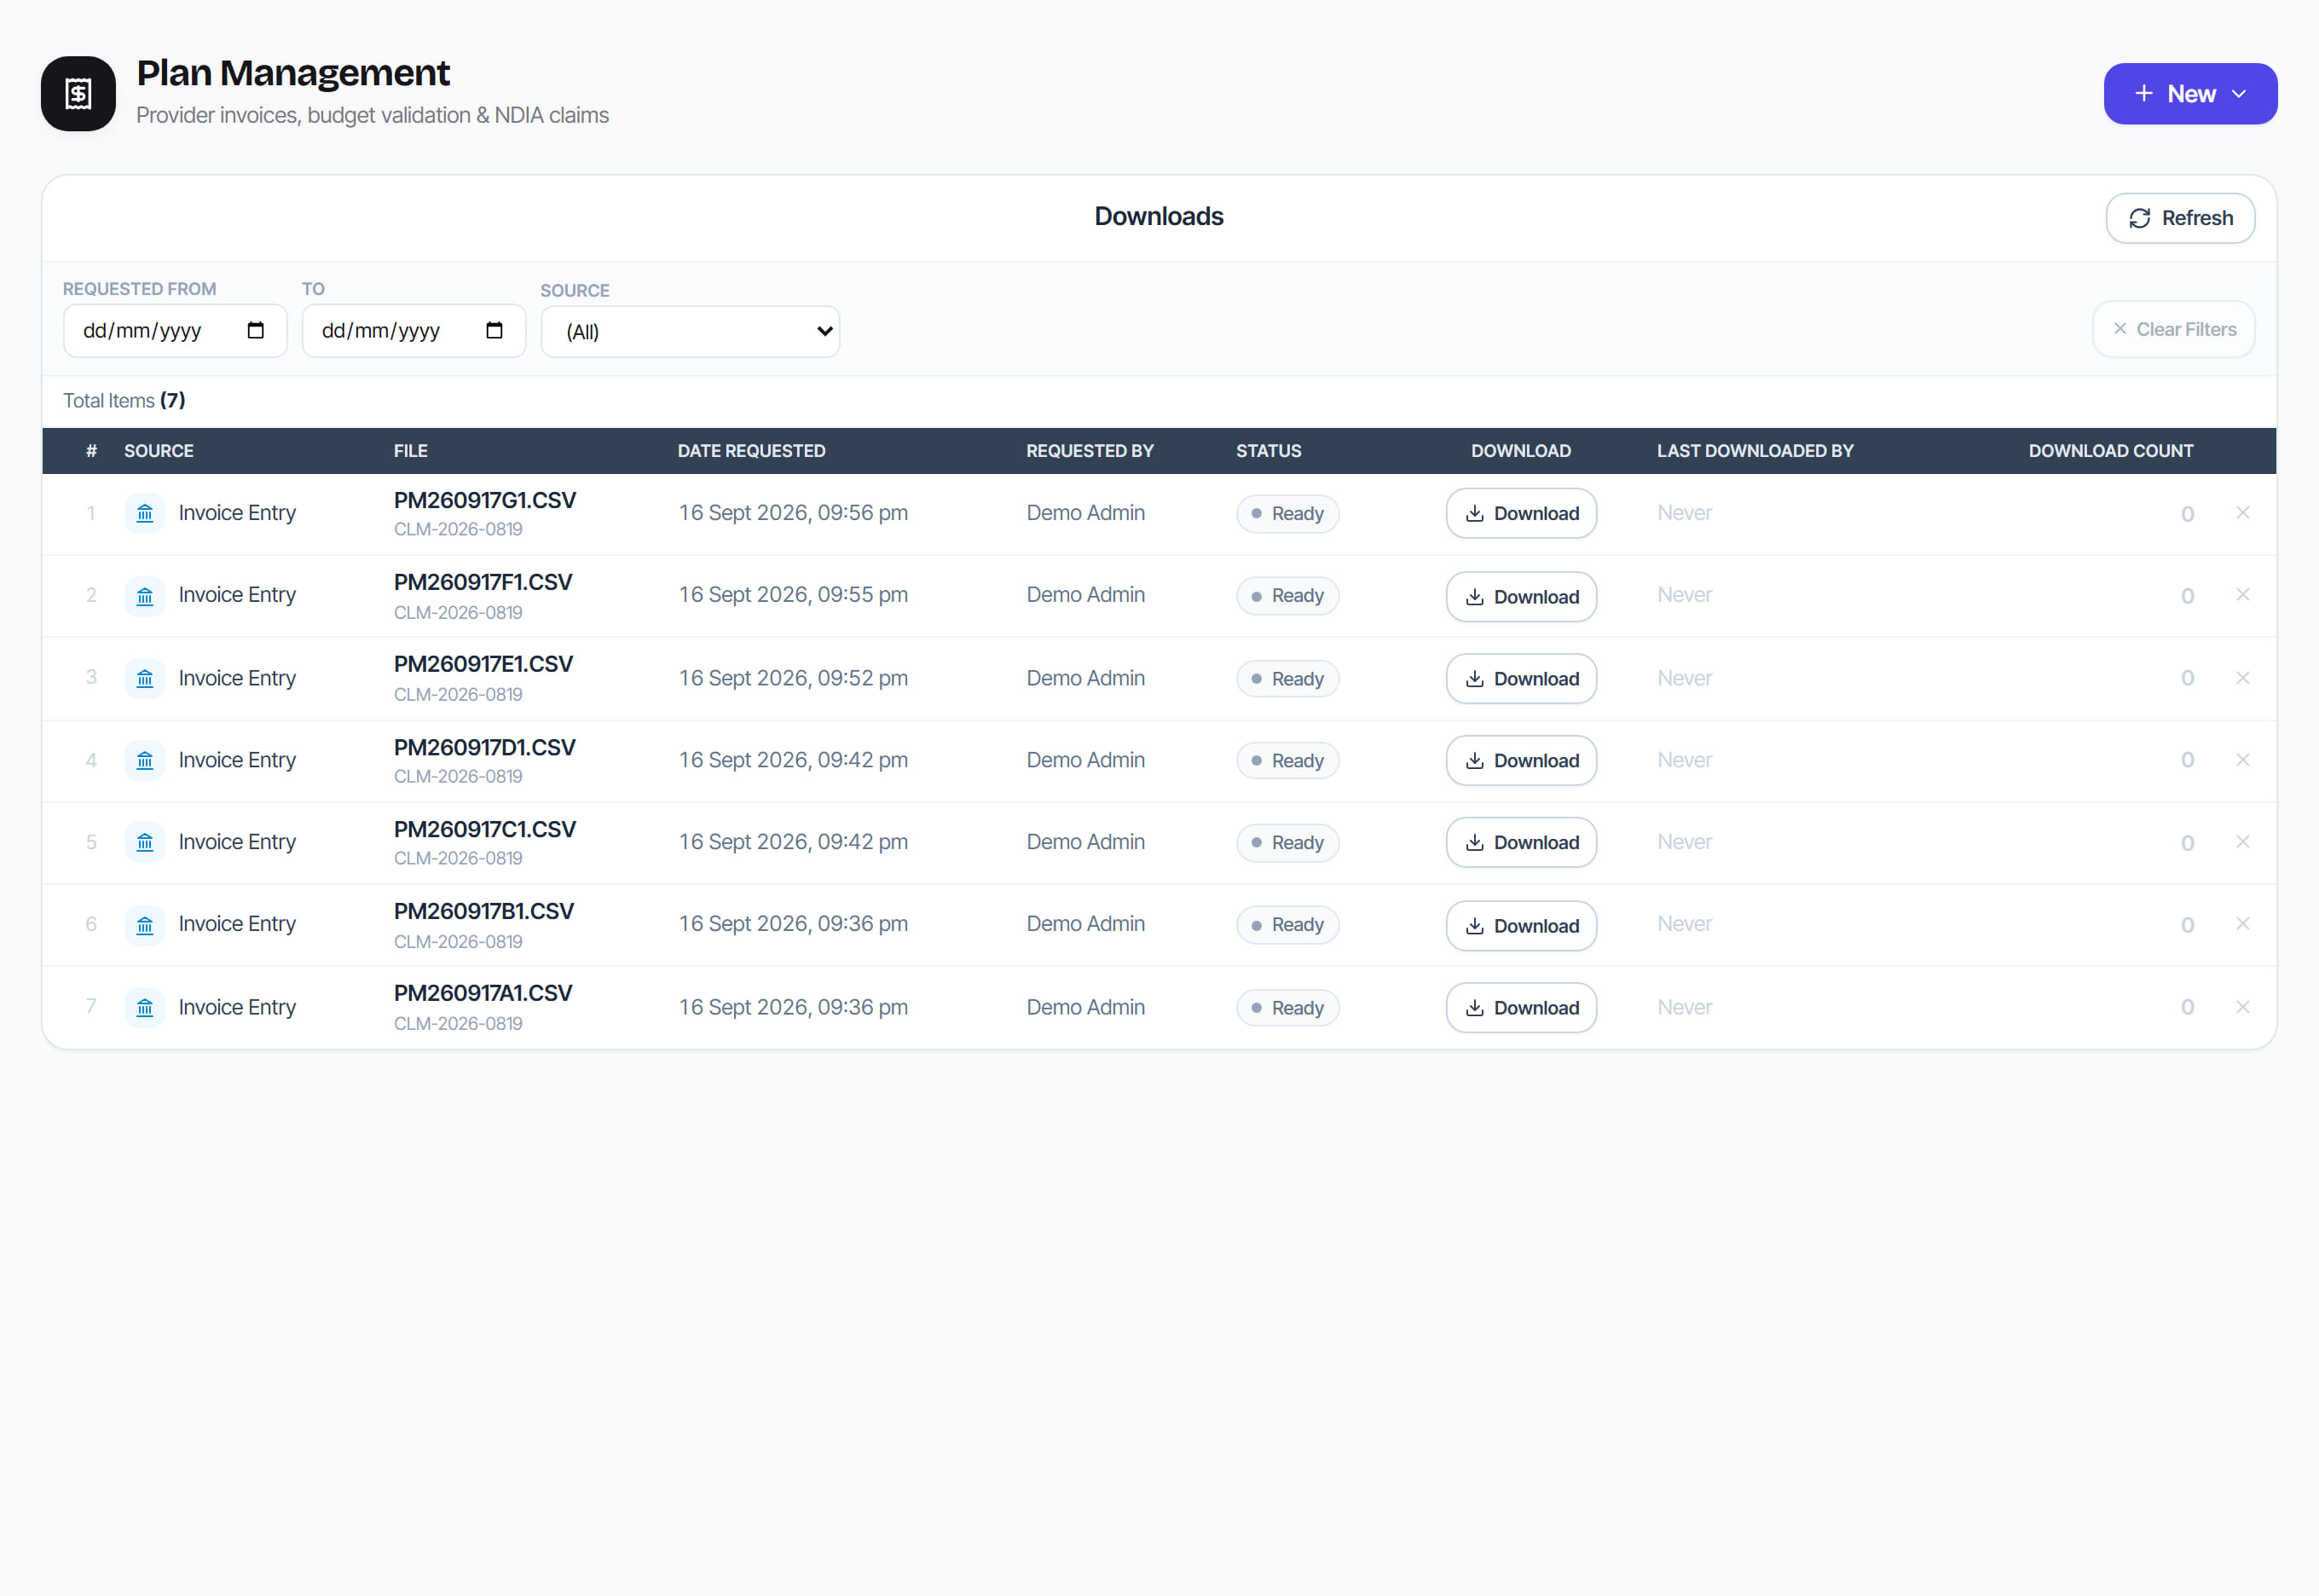Click the bank icon in row 2
The height and width of the screenshot is (1596, 2319).
click(145, 597)
